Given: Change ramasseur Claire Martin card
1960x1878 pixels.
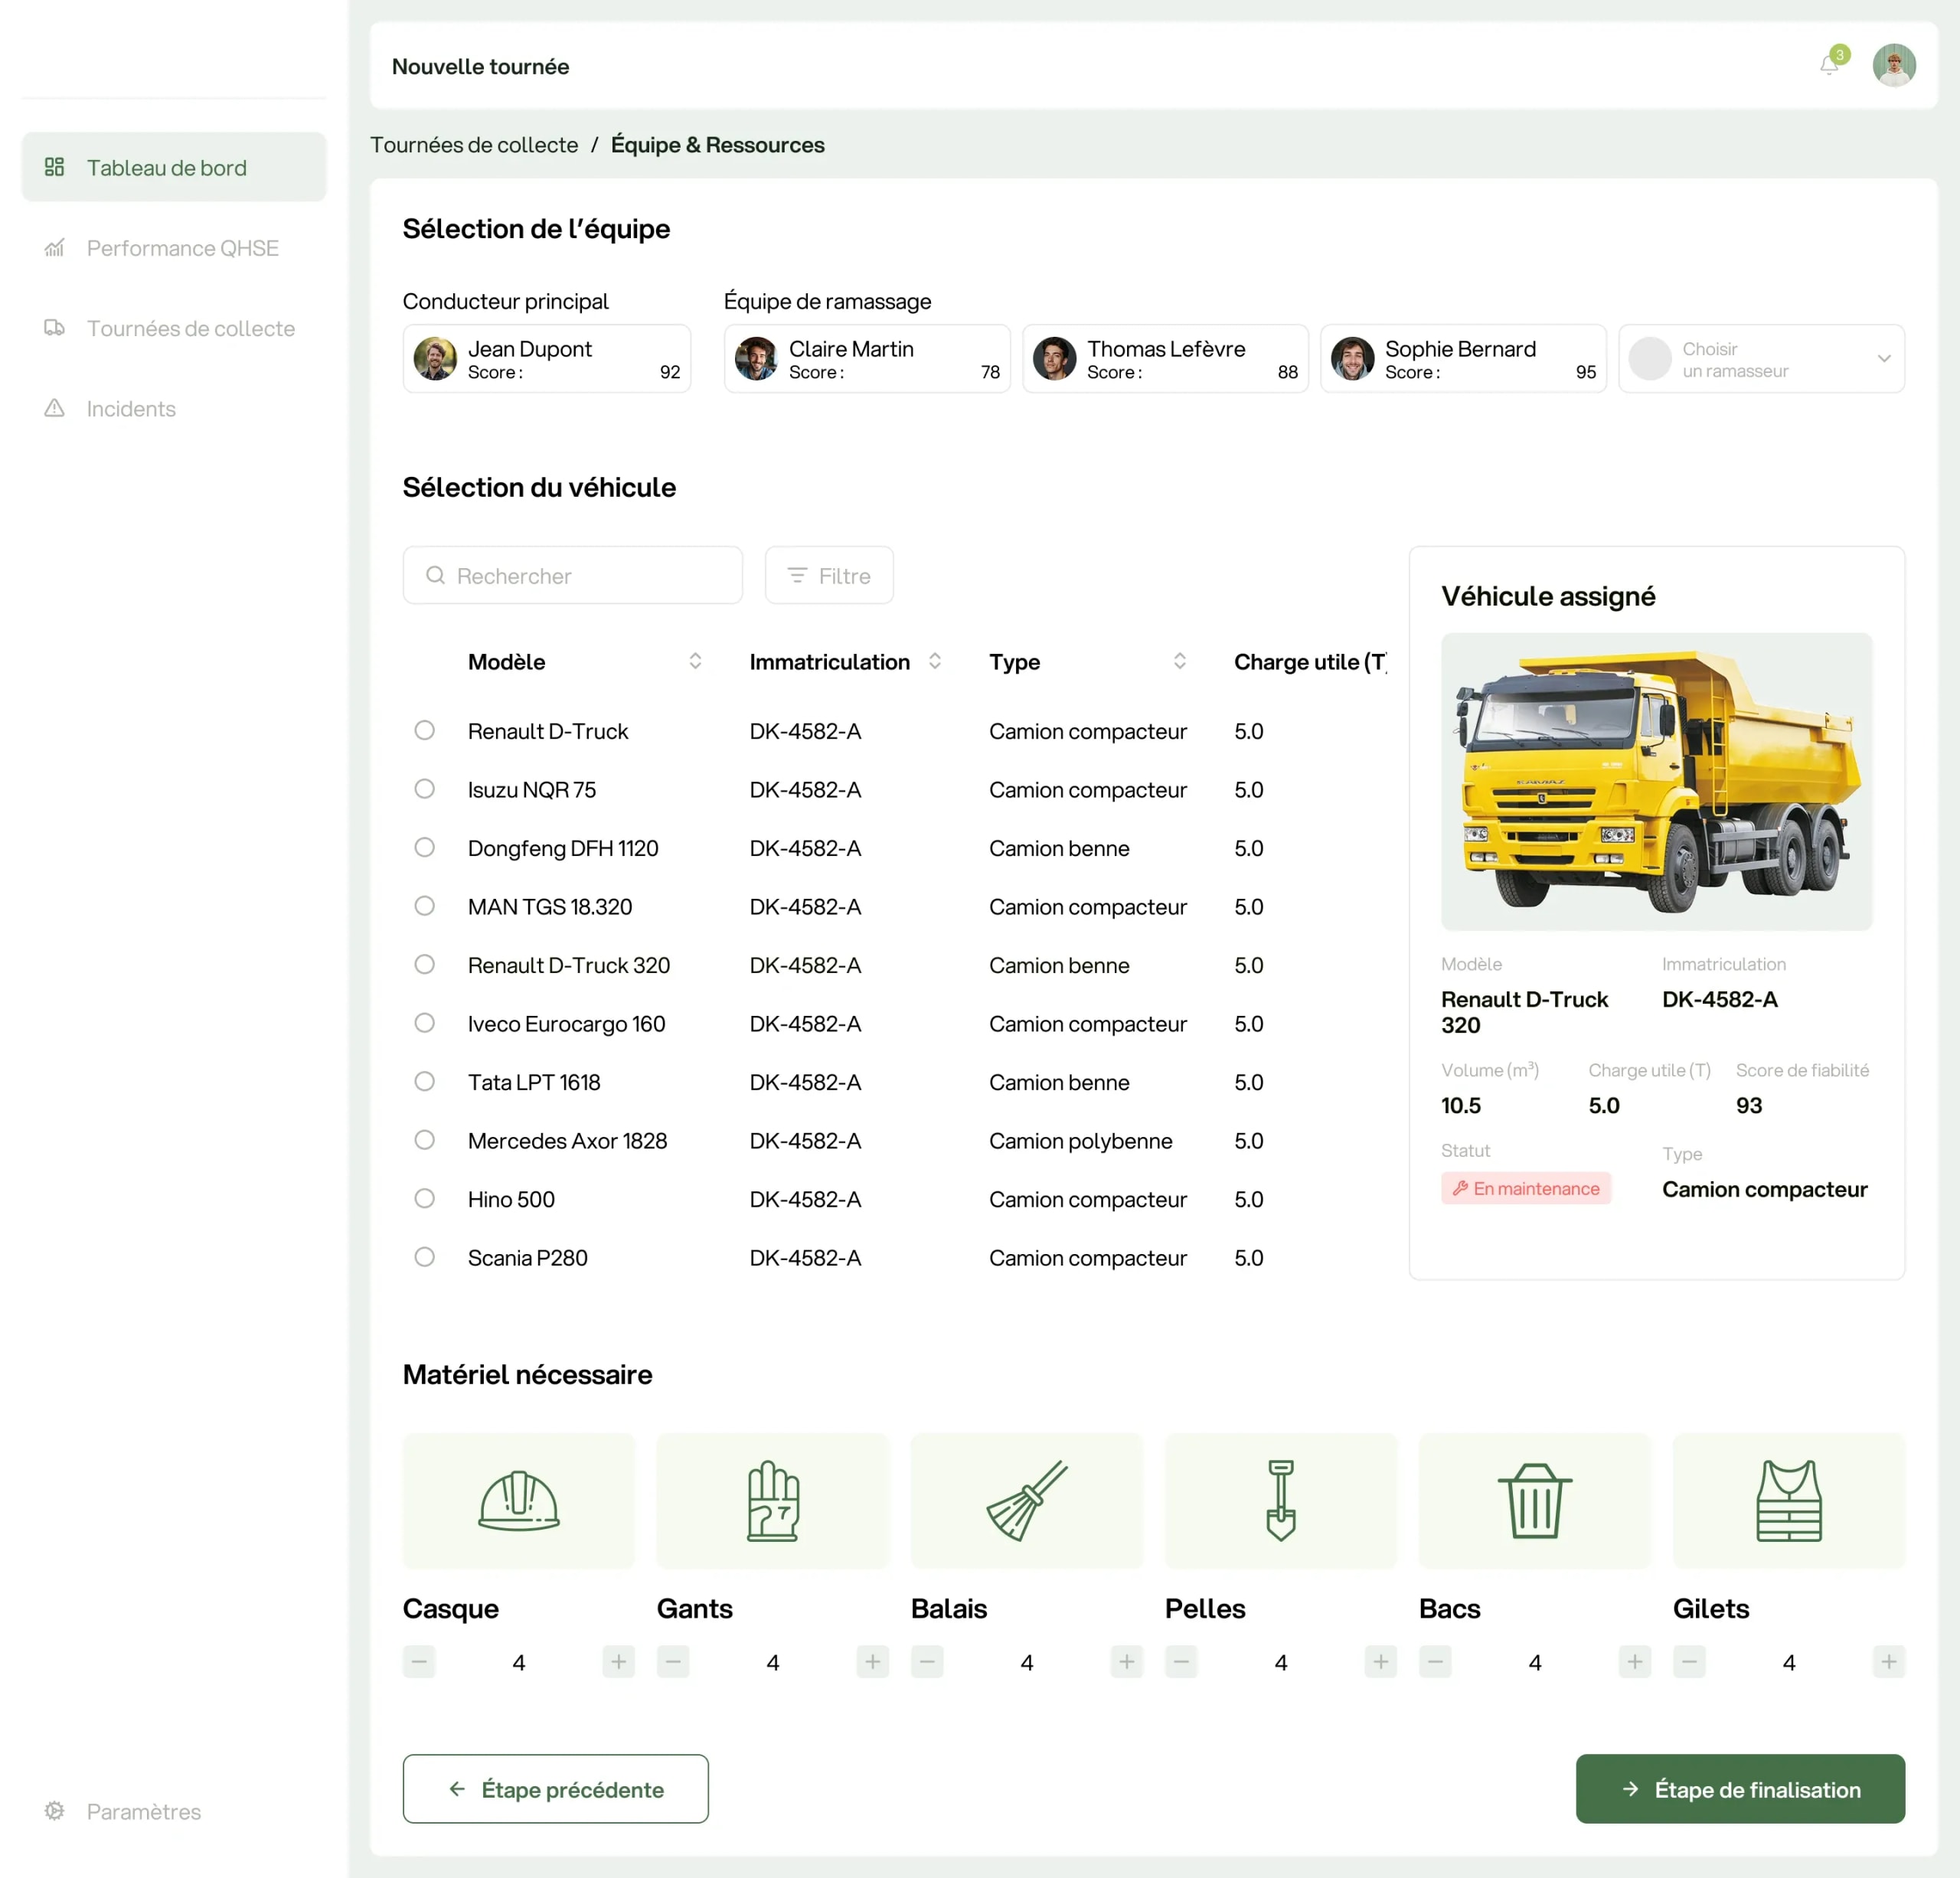Looking at the screenshot, I should coord(867,358).
